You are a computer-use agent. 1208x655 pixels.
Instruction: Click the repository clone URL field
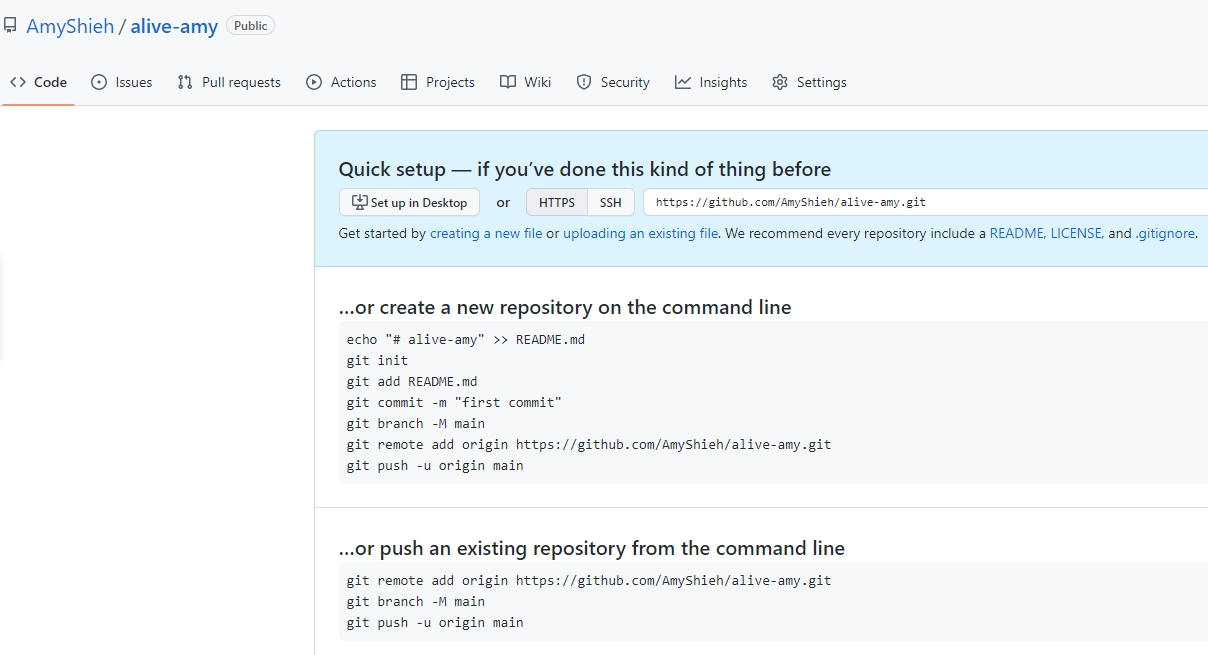(x=925, y=202)
